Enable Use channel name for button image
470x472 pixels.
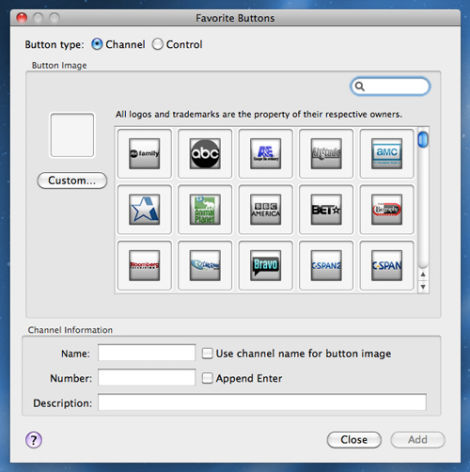tap(207, 353)
